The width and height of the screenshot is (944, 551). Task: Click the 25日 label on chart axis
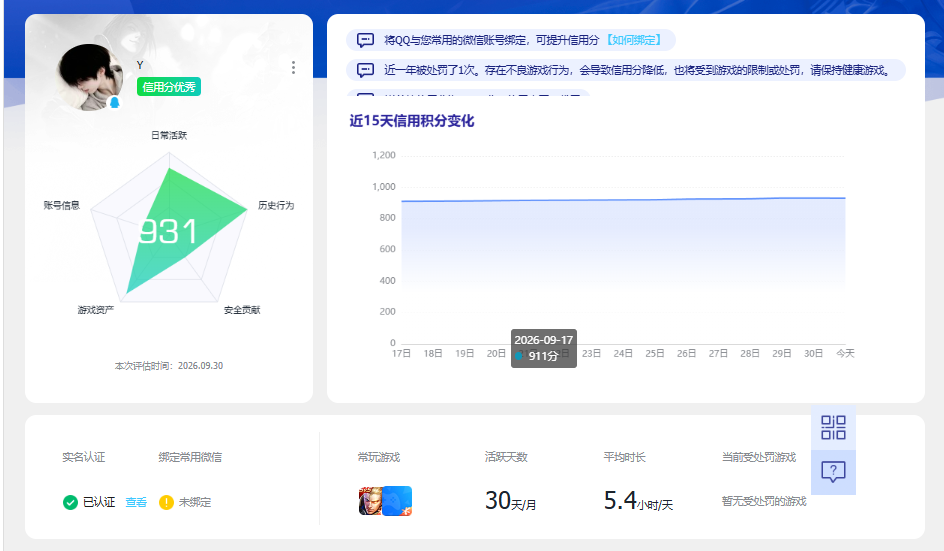tap(654, 353)
